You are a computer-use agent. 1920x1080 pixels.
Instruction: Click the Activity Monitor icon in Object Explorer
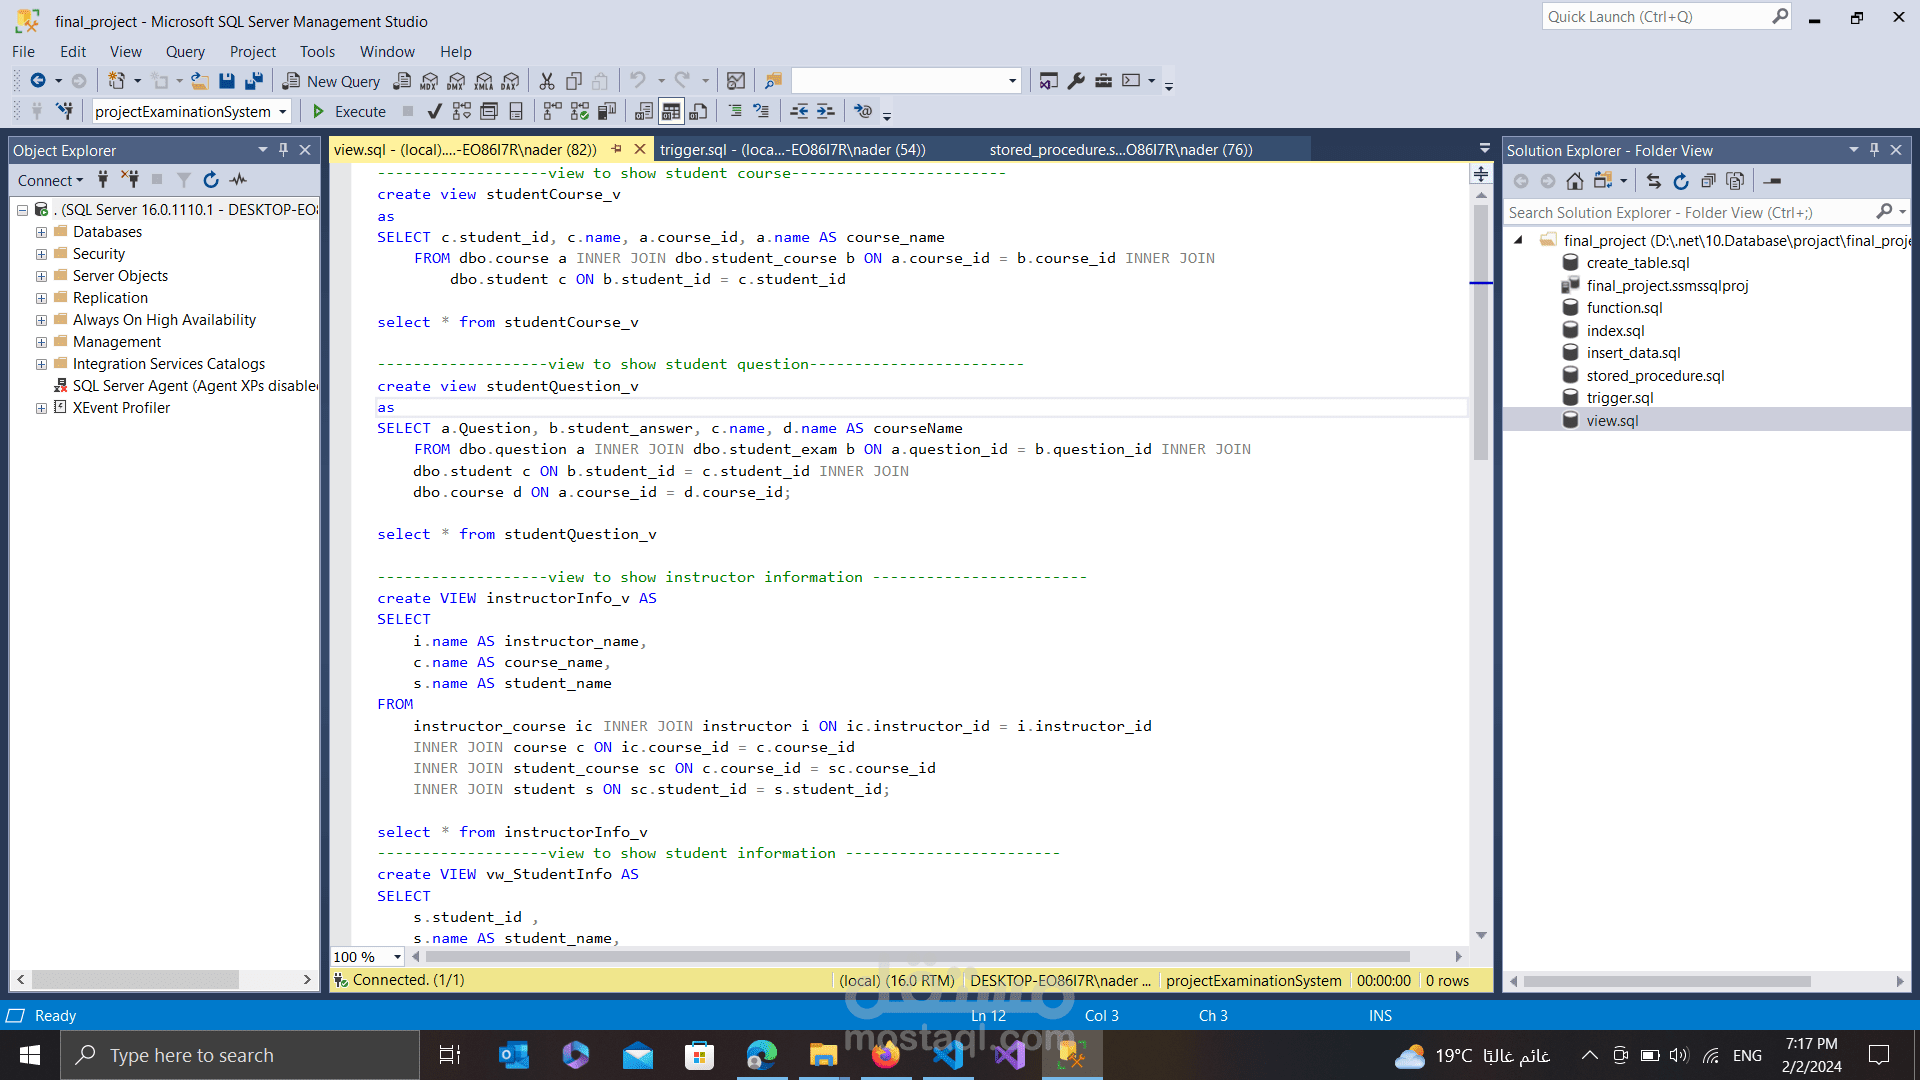click(x=238, y=180)
